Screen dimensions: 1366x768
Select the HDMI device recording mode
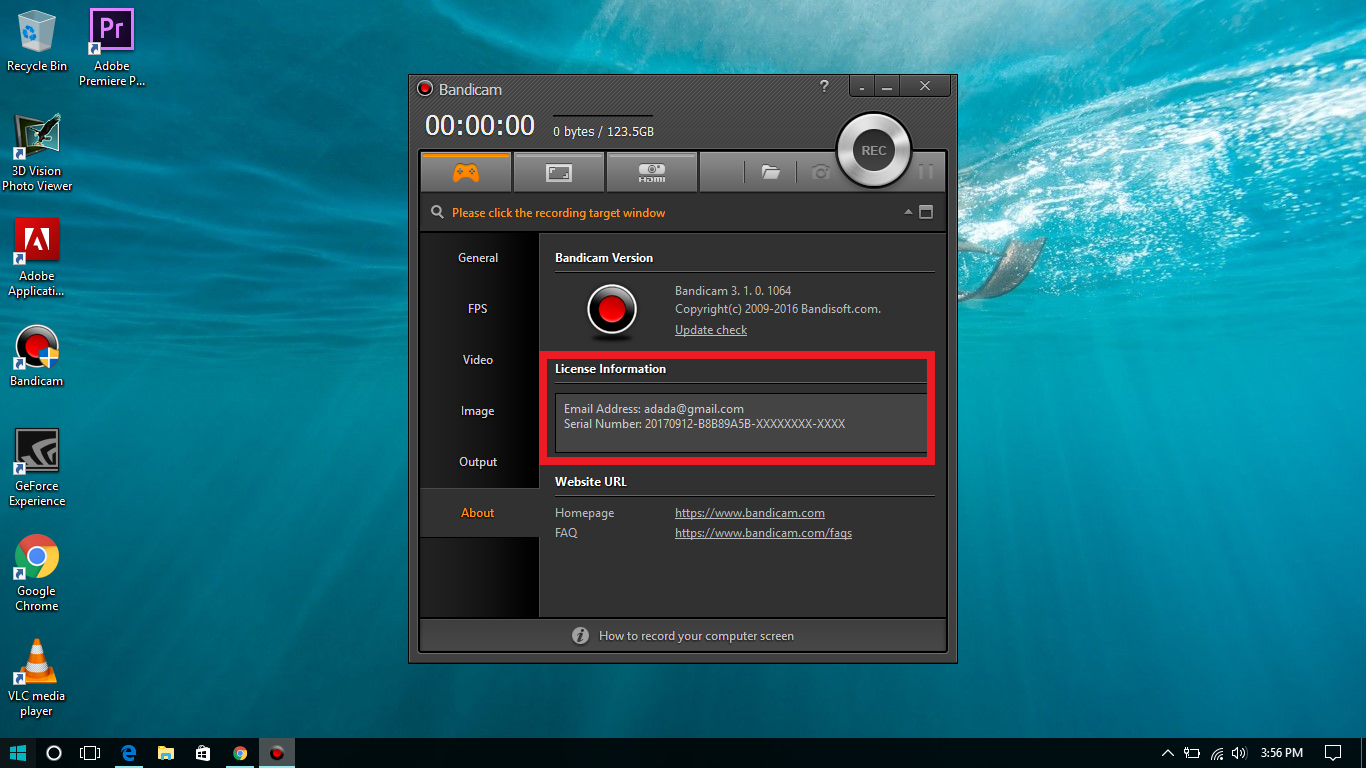coord(651,172)
